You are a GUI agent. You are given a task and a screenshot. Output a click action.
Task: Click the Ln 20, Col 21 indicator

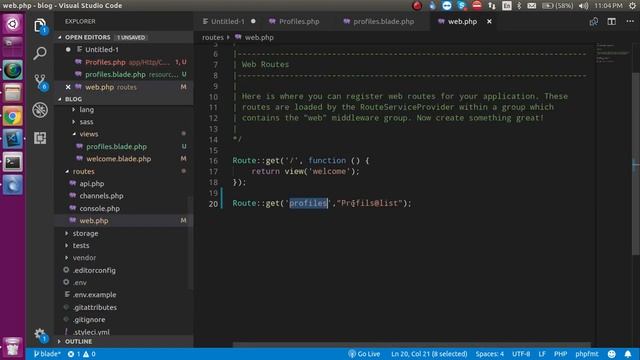click(x=429, y=354)
